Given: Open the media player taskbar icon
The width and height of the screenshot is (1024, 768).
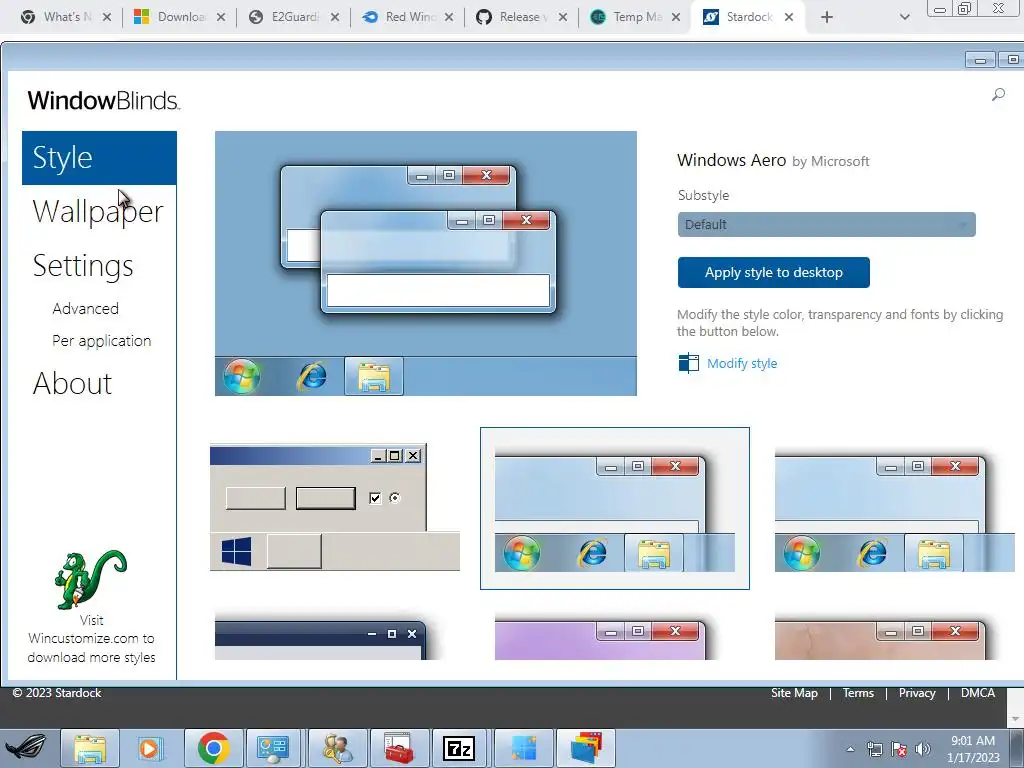Looking at the screenshot, I should pos(150,748).
